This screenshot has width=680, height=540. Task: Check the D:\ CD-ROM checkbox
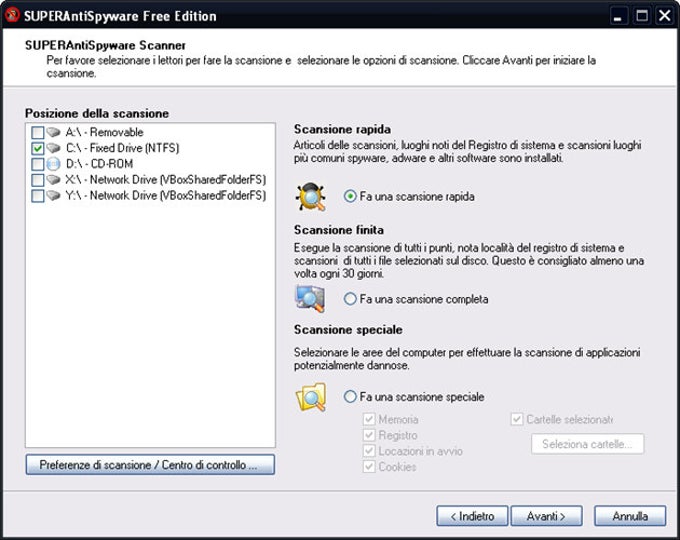[38, 164]
